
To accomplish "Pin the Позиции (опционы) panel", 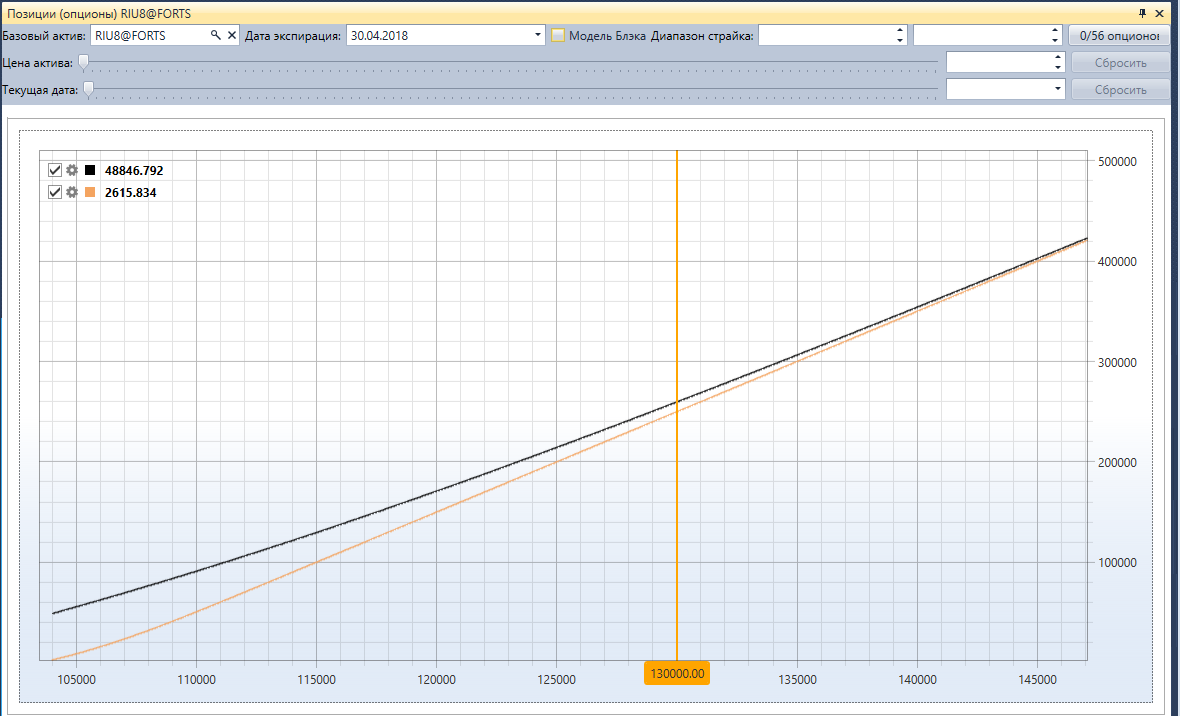I will (x=1142, y=14).
